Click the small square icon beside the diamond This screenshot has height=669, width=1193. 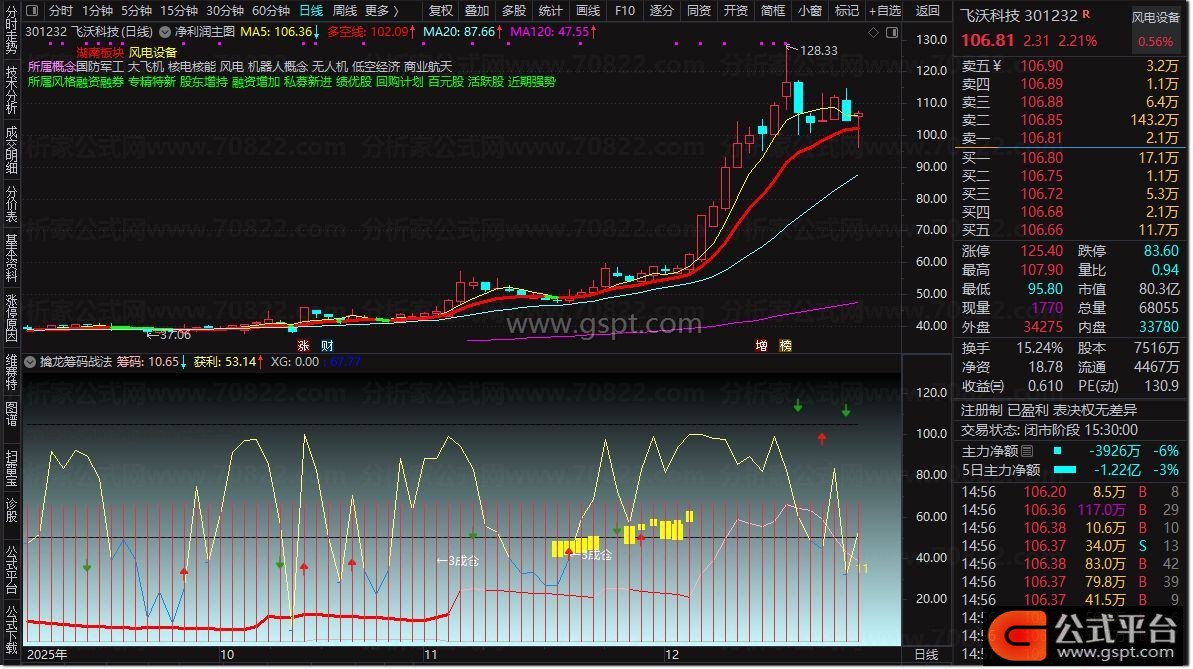[x=890, y=32]
